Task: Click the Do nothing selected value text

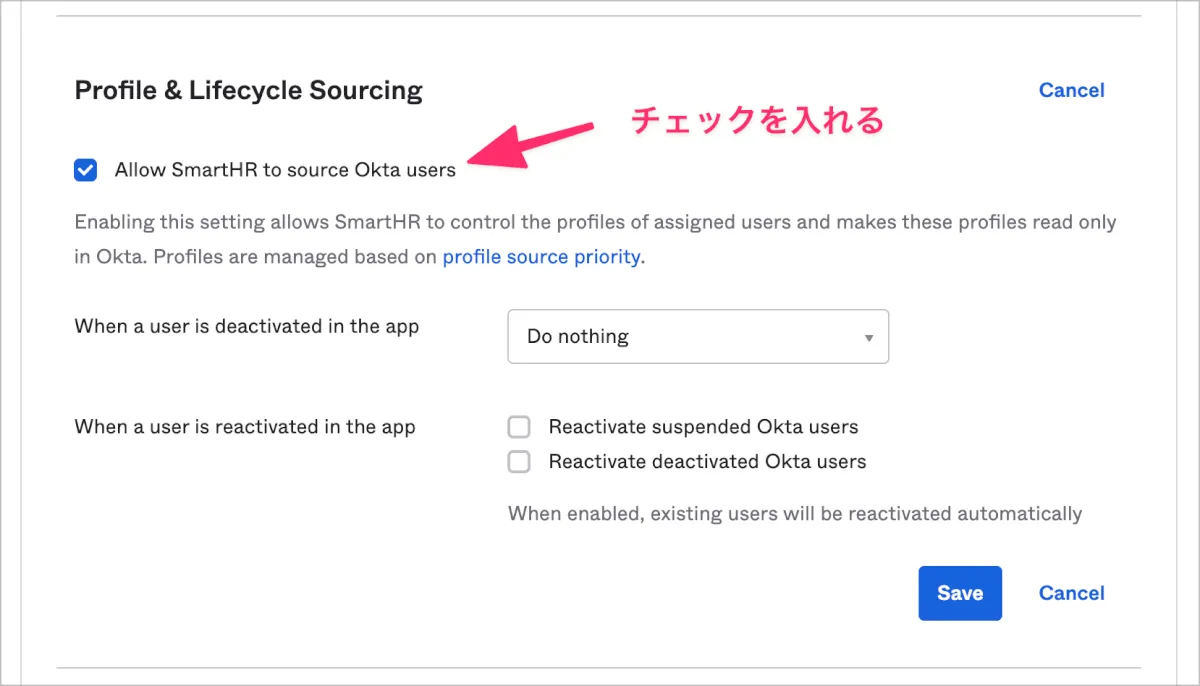Action: pyautogui.click(x=578, y=337)
